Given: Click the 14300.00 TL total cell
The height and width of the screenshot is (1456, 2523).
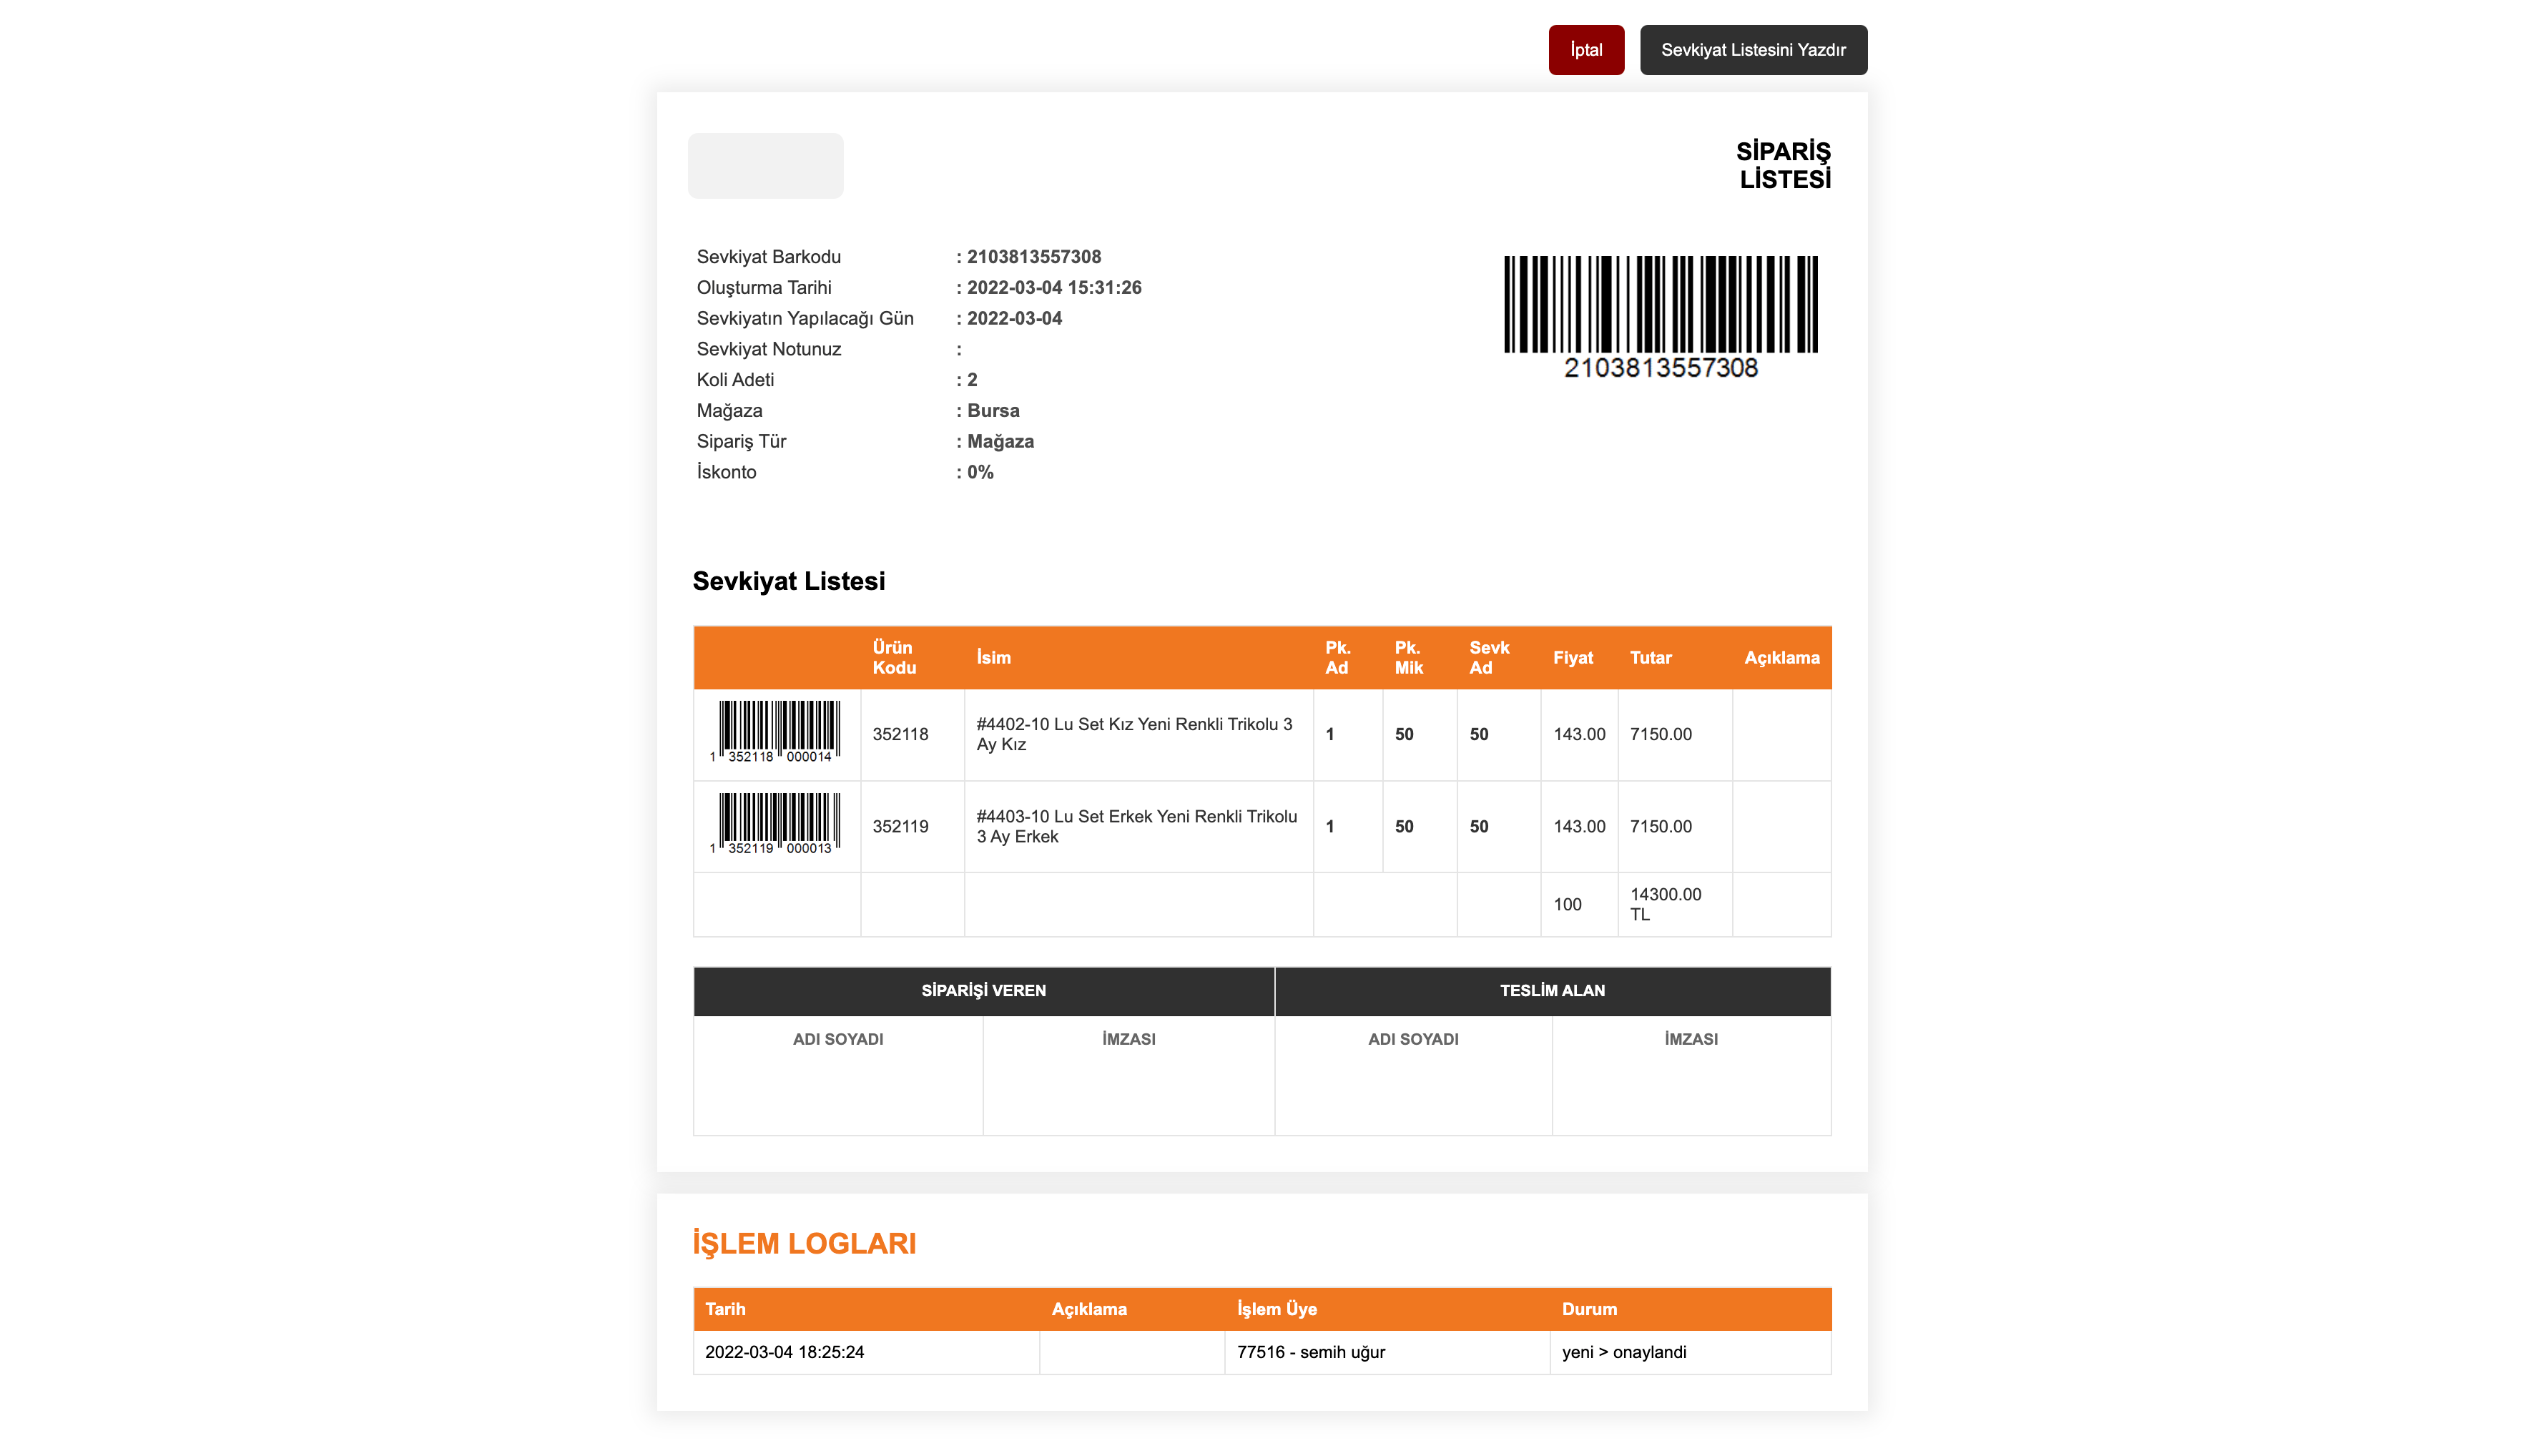Looking at the screenshot, I should click(x=1665, y=904).
